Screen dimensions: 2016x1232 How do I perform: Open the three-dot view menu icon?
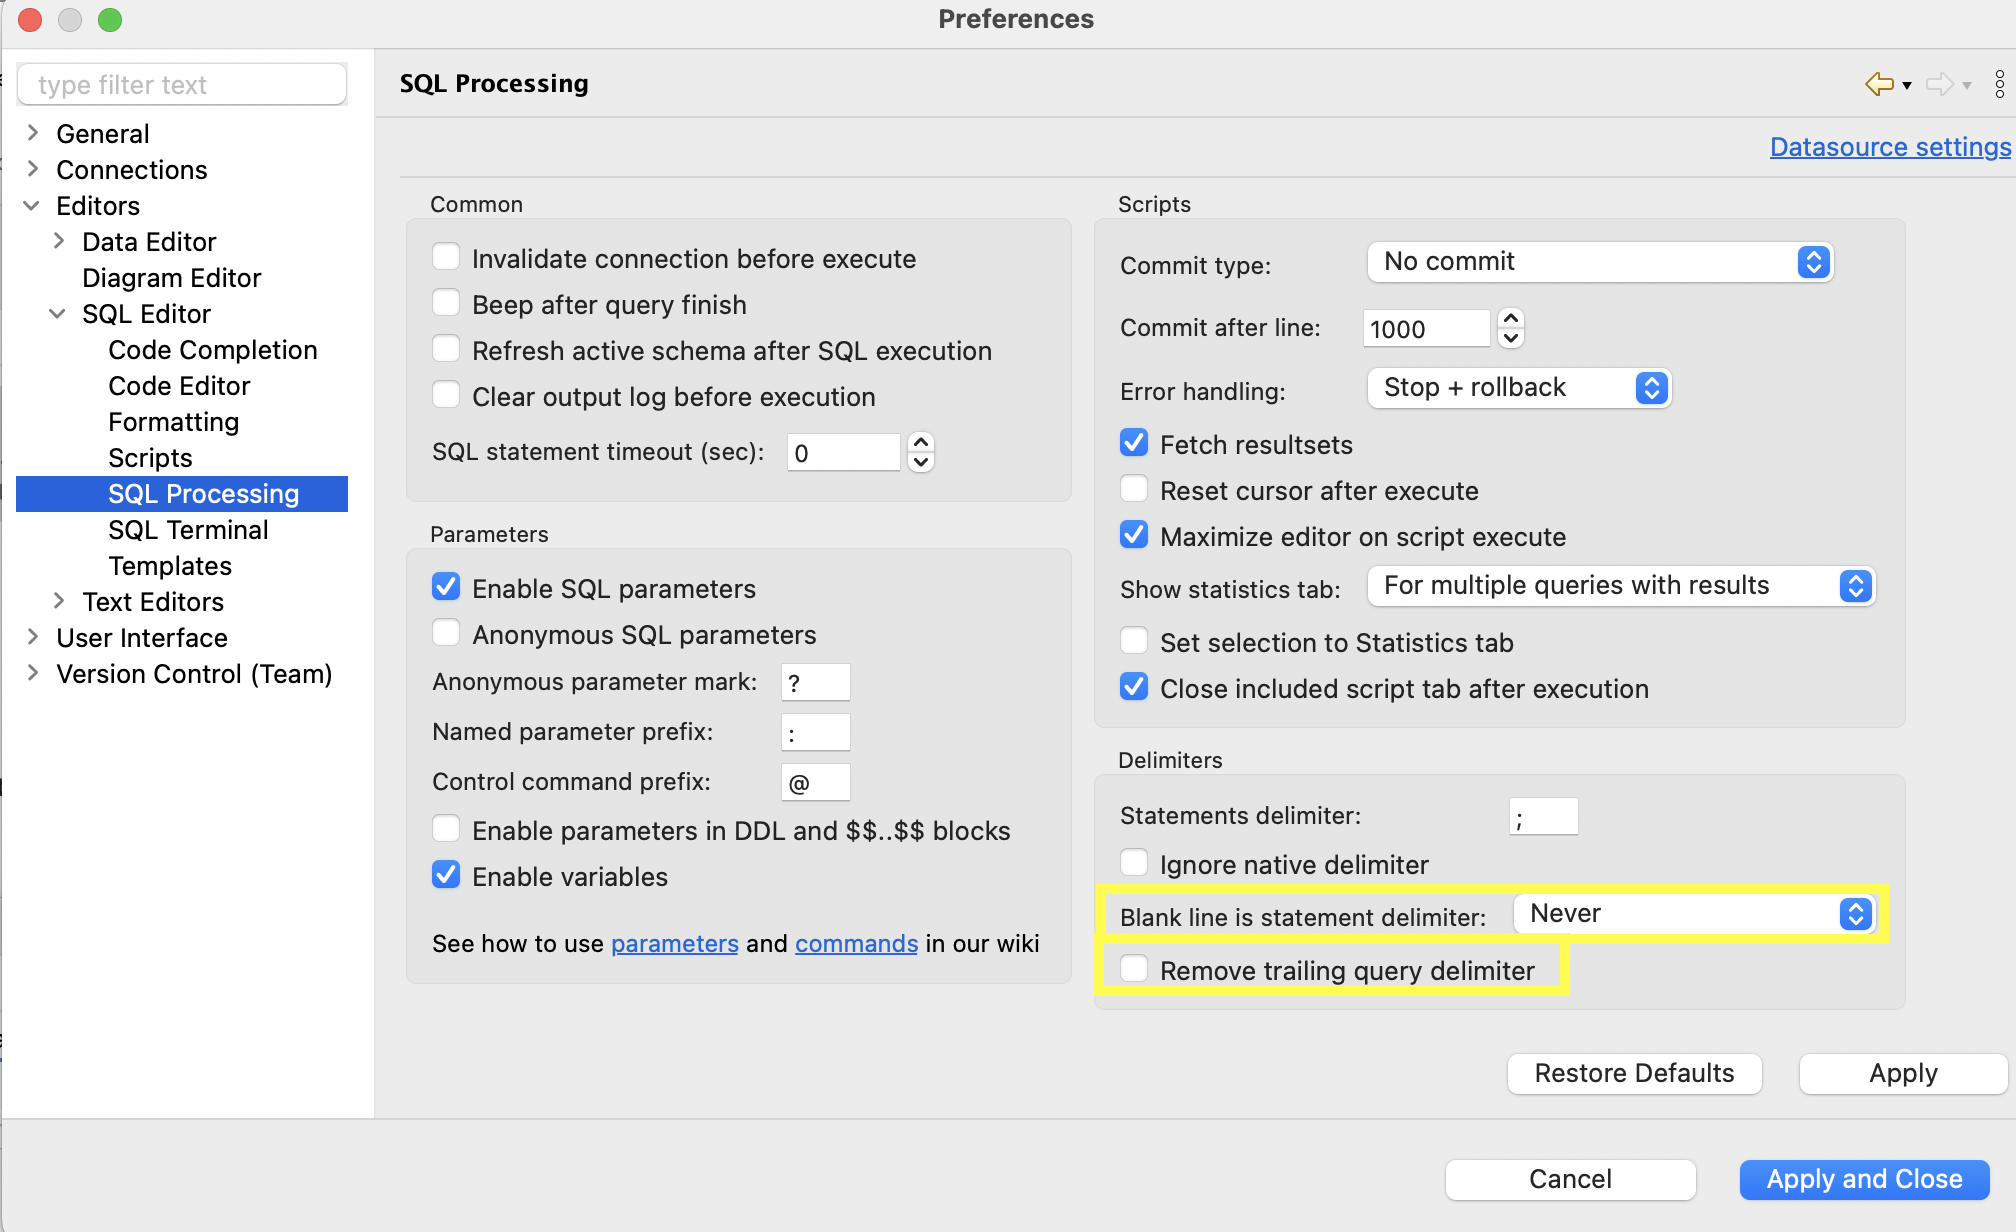[x=1999, y=84]
